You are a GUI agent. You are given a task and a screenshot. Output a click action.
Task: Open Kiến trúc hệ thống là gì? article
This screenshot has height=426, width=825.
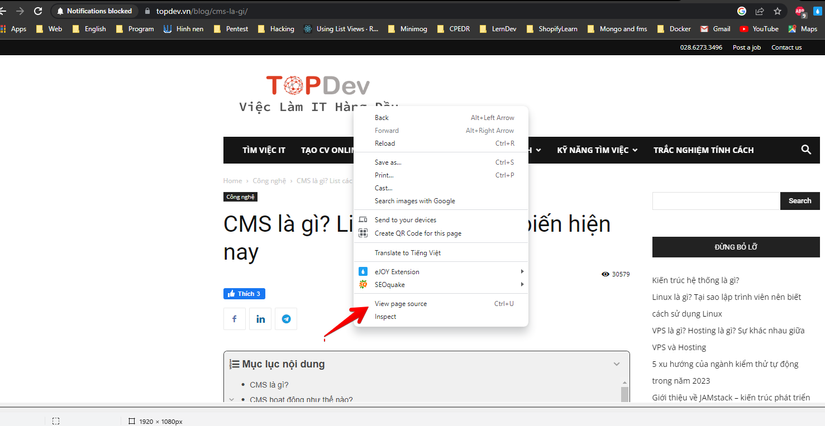coord(695,280)
